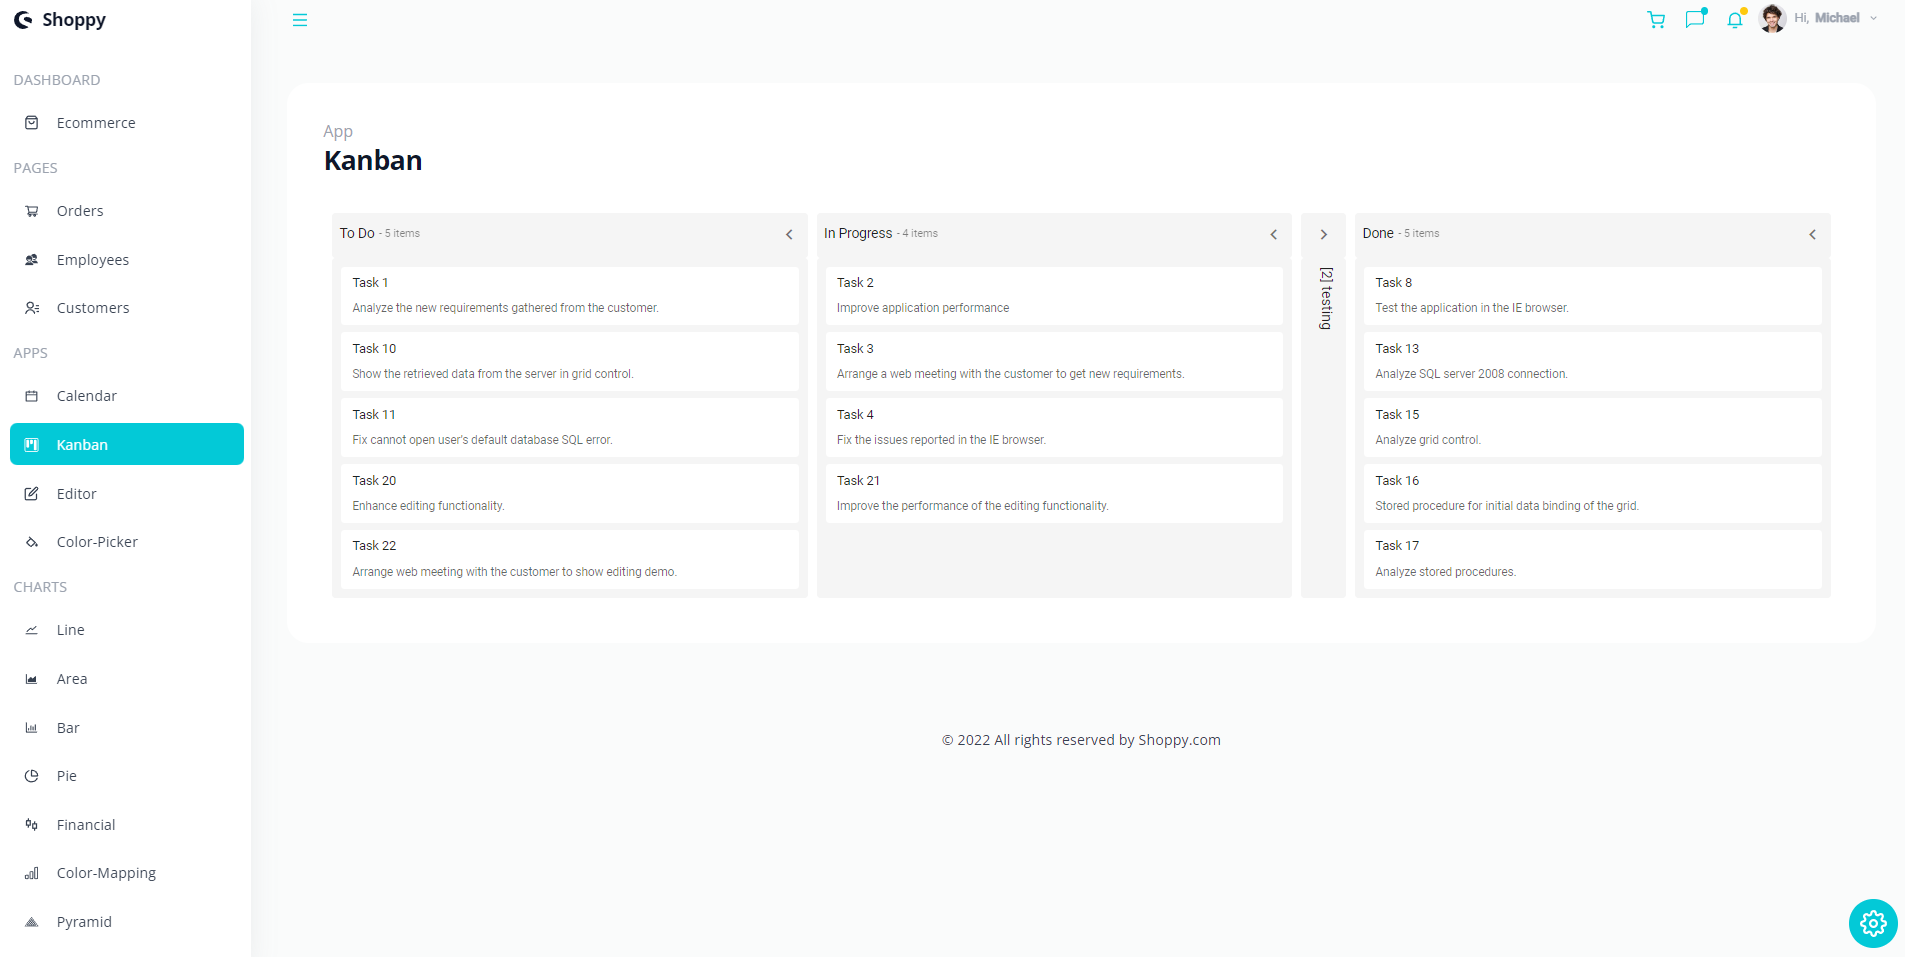This screenshot has width=1905, height=957.
Task: Collapse the To Do column
Action: point(789,234)
